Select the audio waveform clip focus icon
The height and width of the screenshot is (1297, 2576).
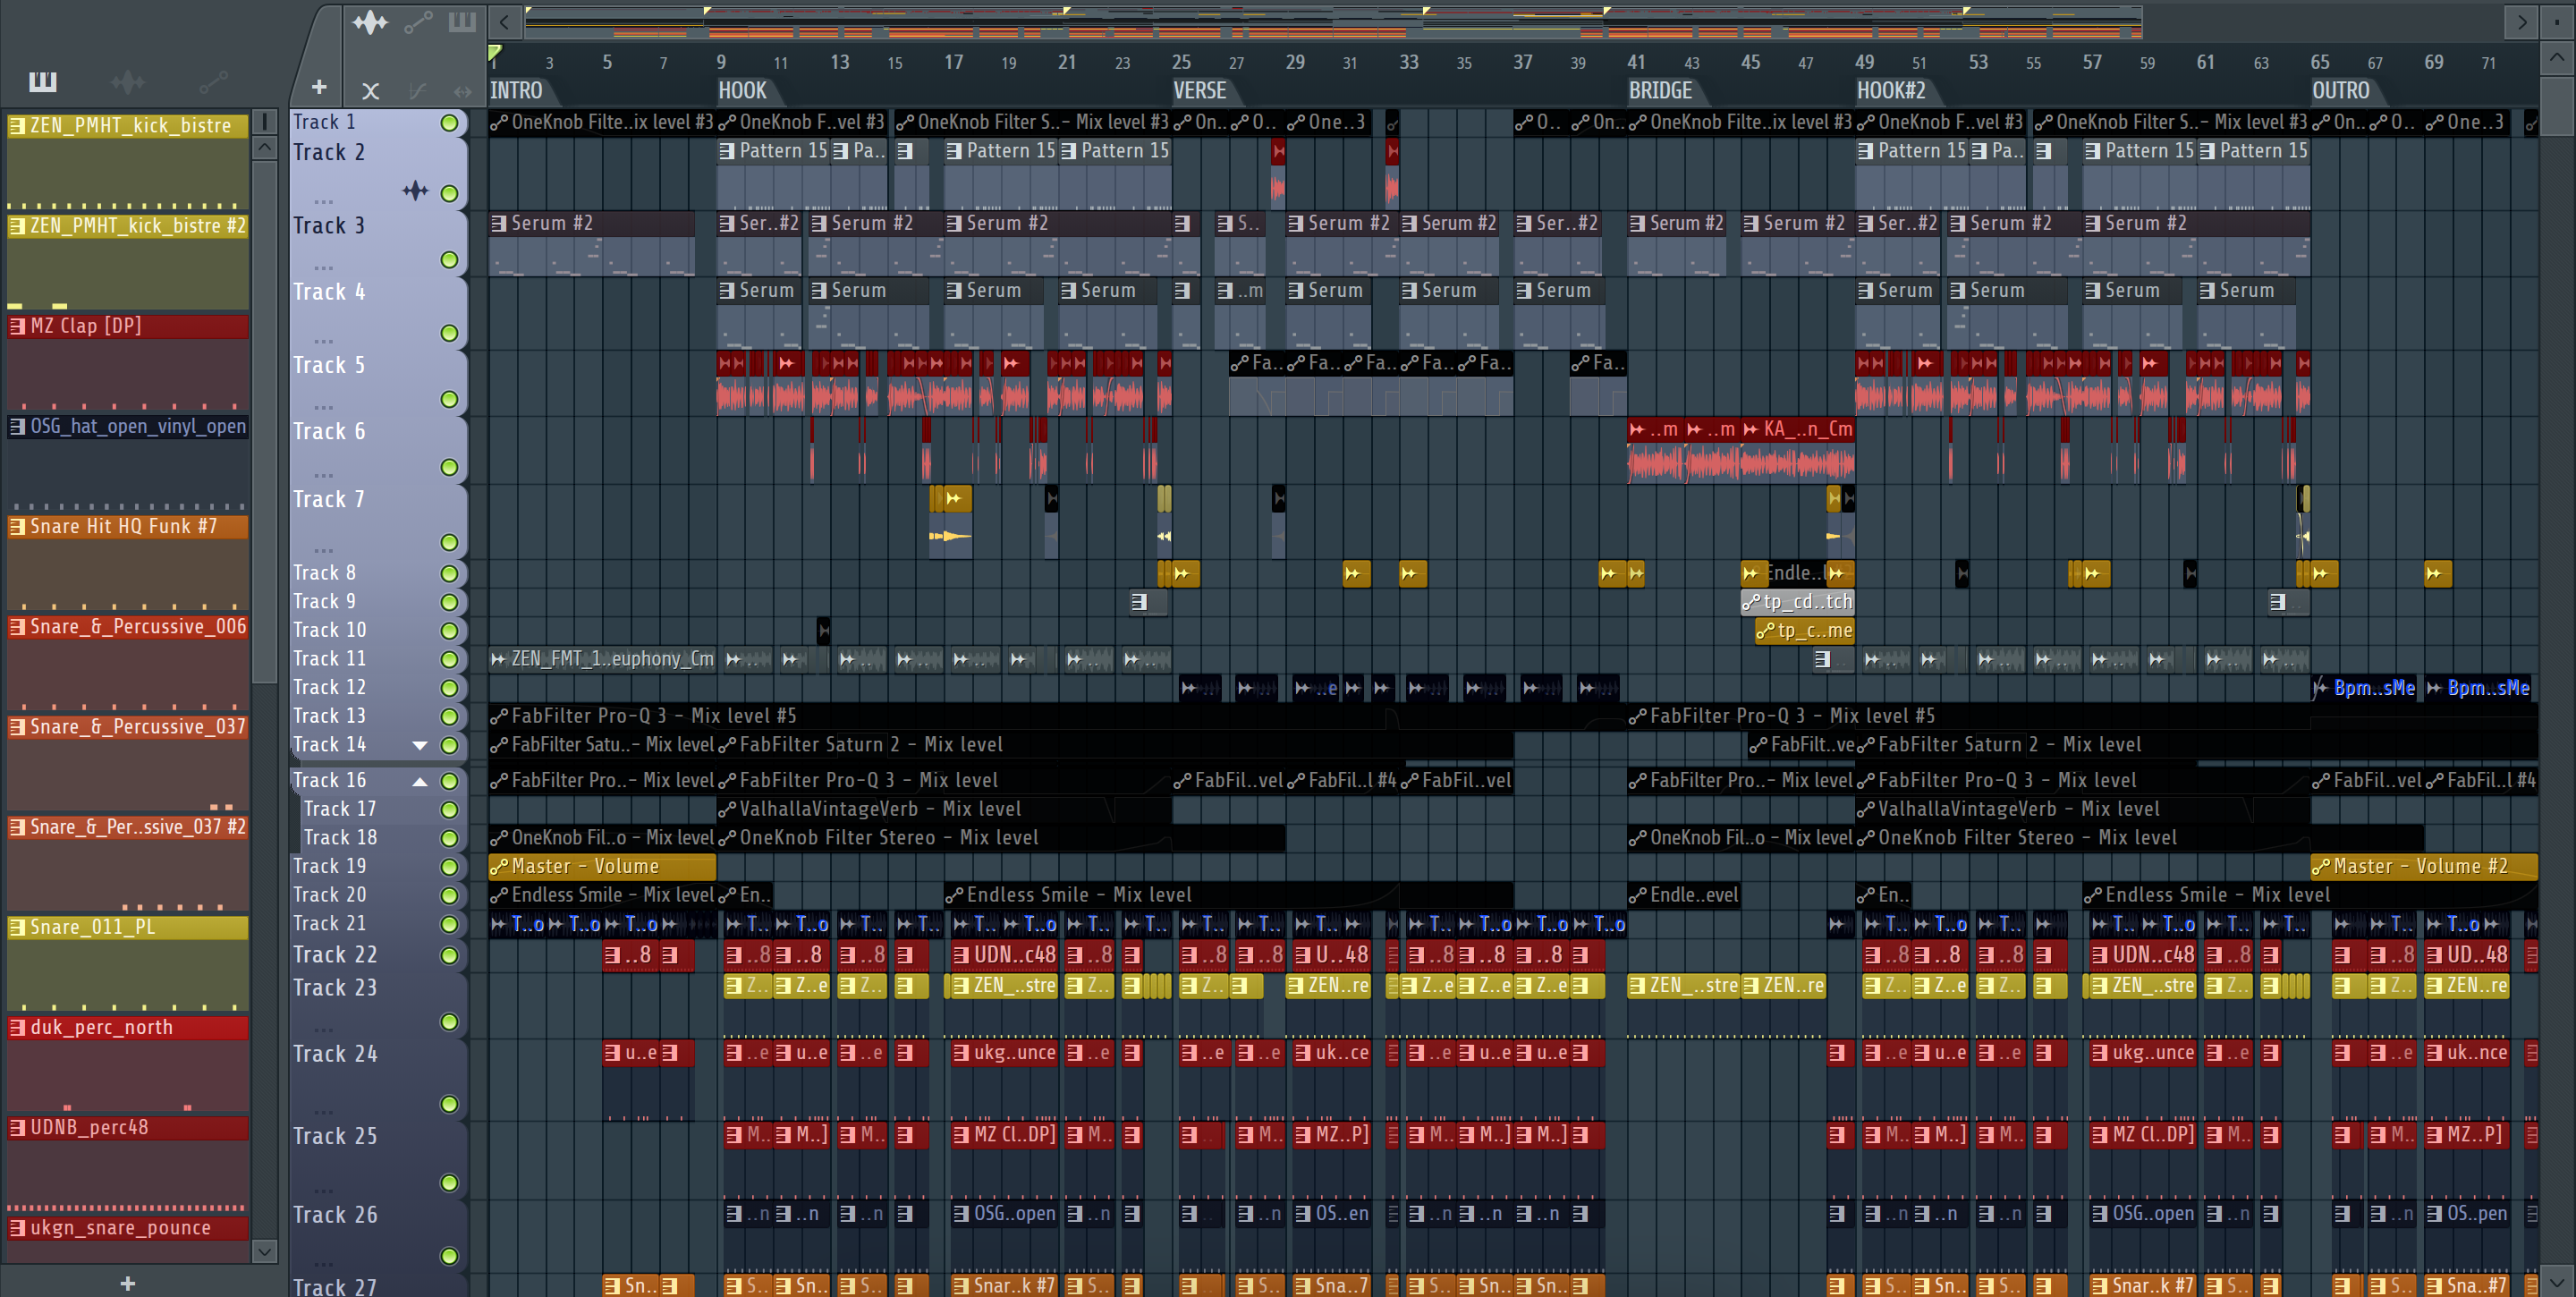370,22
